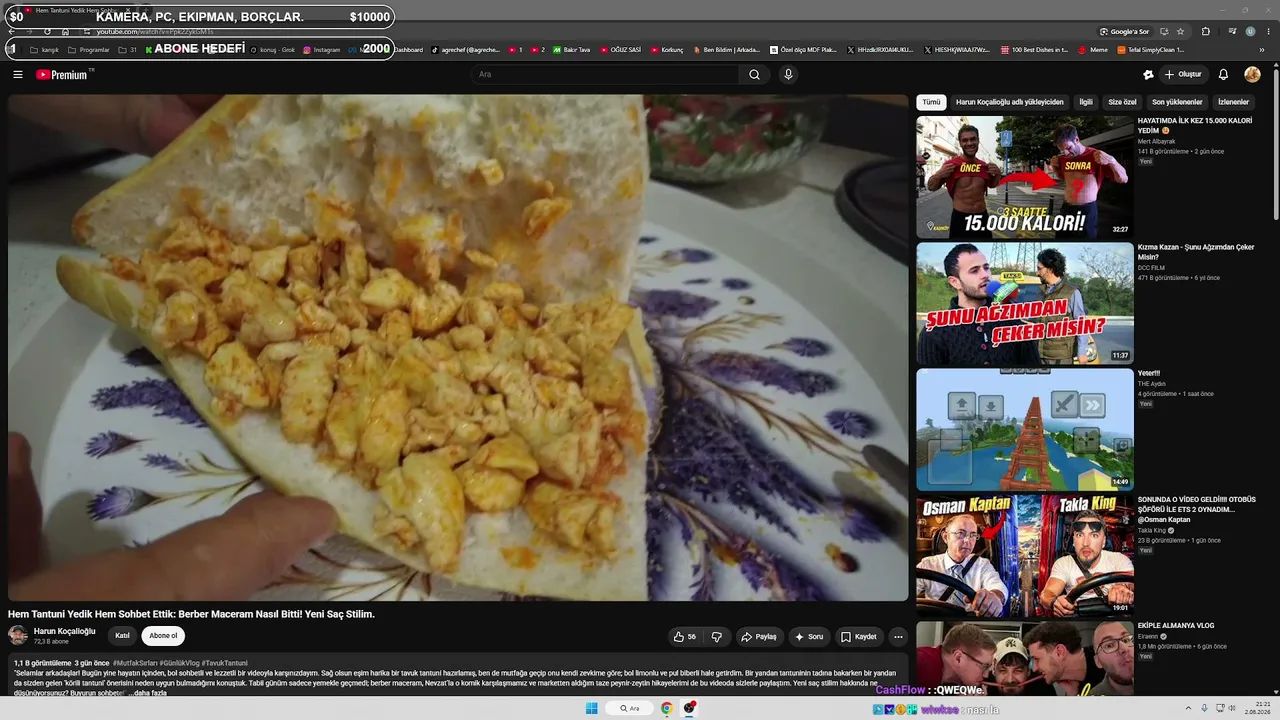1280x720 pixels.
Task: Select the Size özel filter chip
Action: pos(1122,102)
